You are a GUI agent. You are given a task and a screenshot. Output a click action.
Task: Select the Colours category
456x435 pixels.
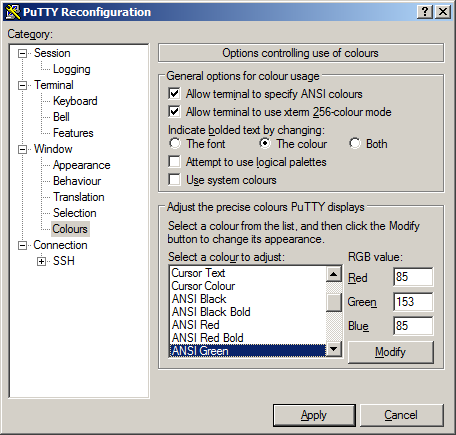click(70, 229)
